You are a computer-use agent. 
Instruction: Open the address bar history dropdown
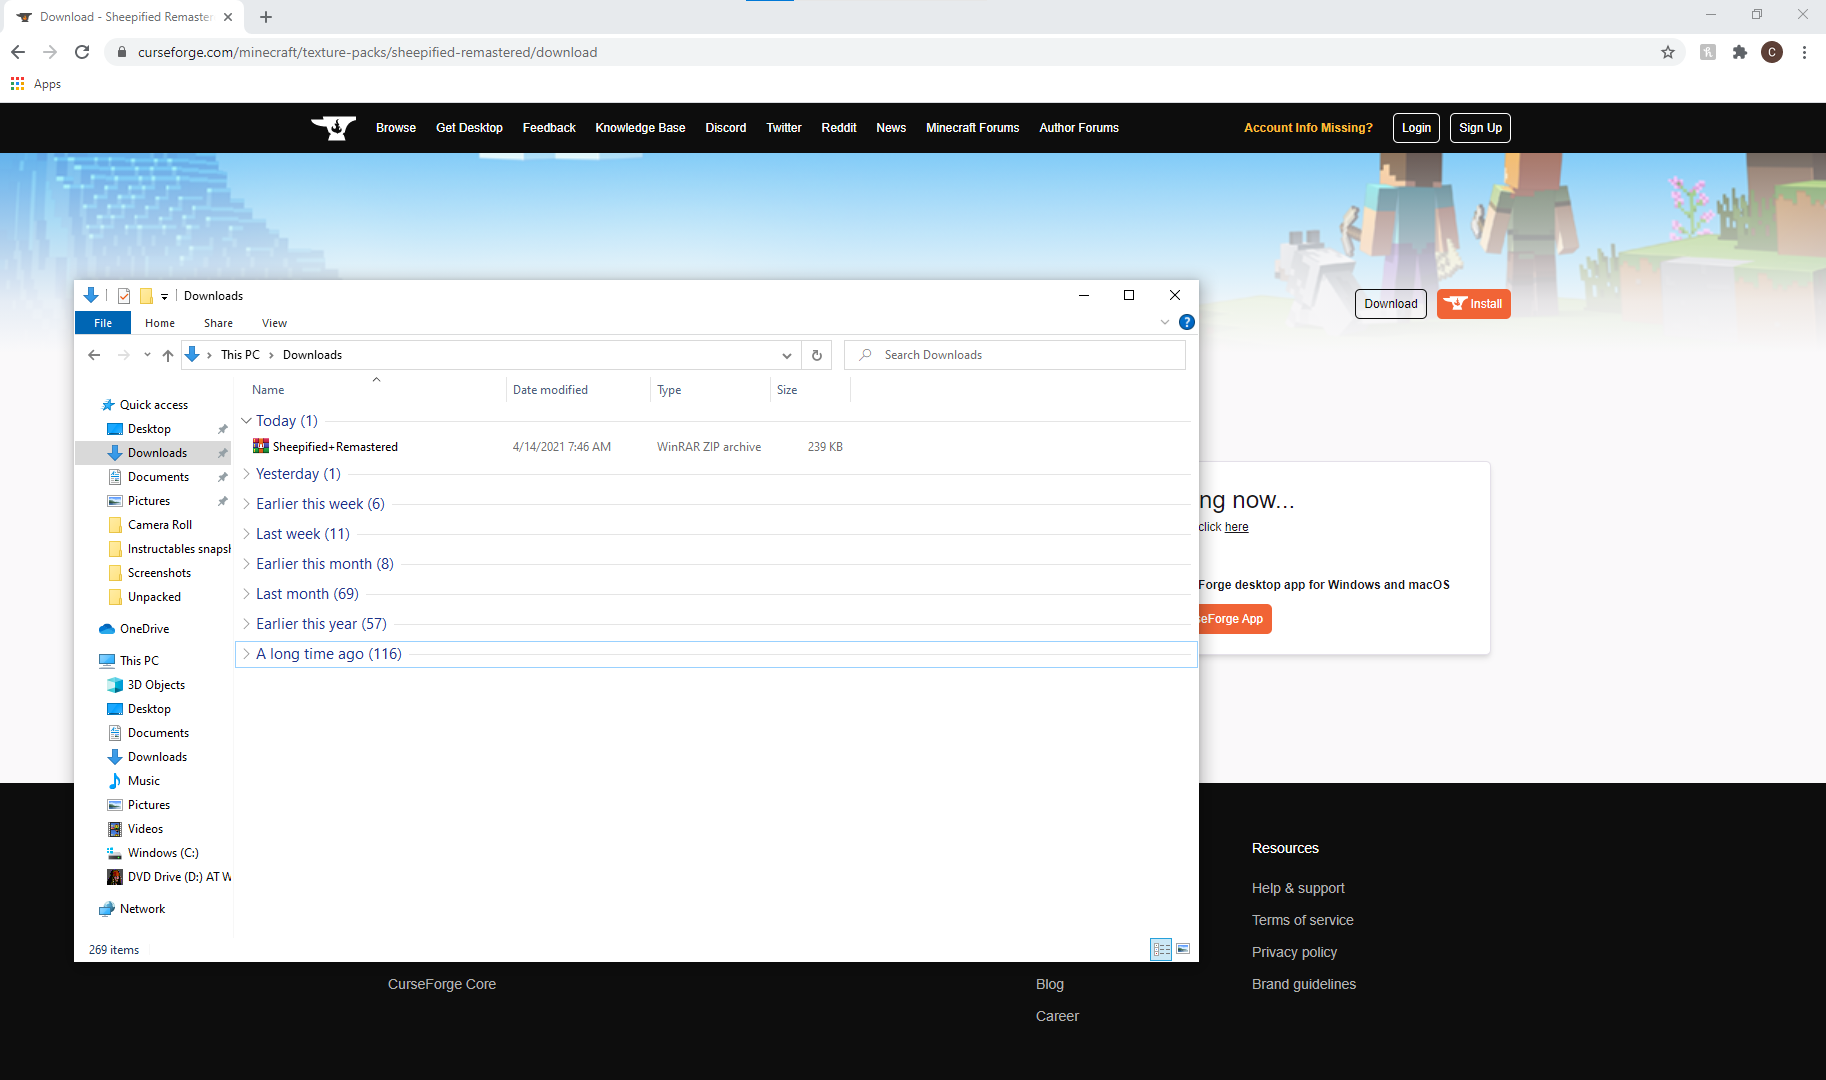coord(787,354)
